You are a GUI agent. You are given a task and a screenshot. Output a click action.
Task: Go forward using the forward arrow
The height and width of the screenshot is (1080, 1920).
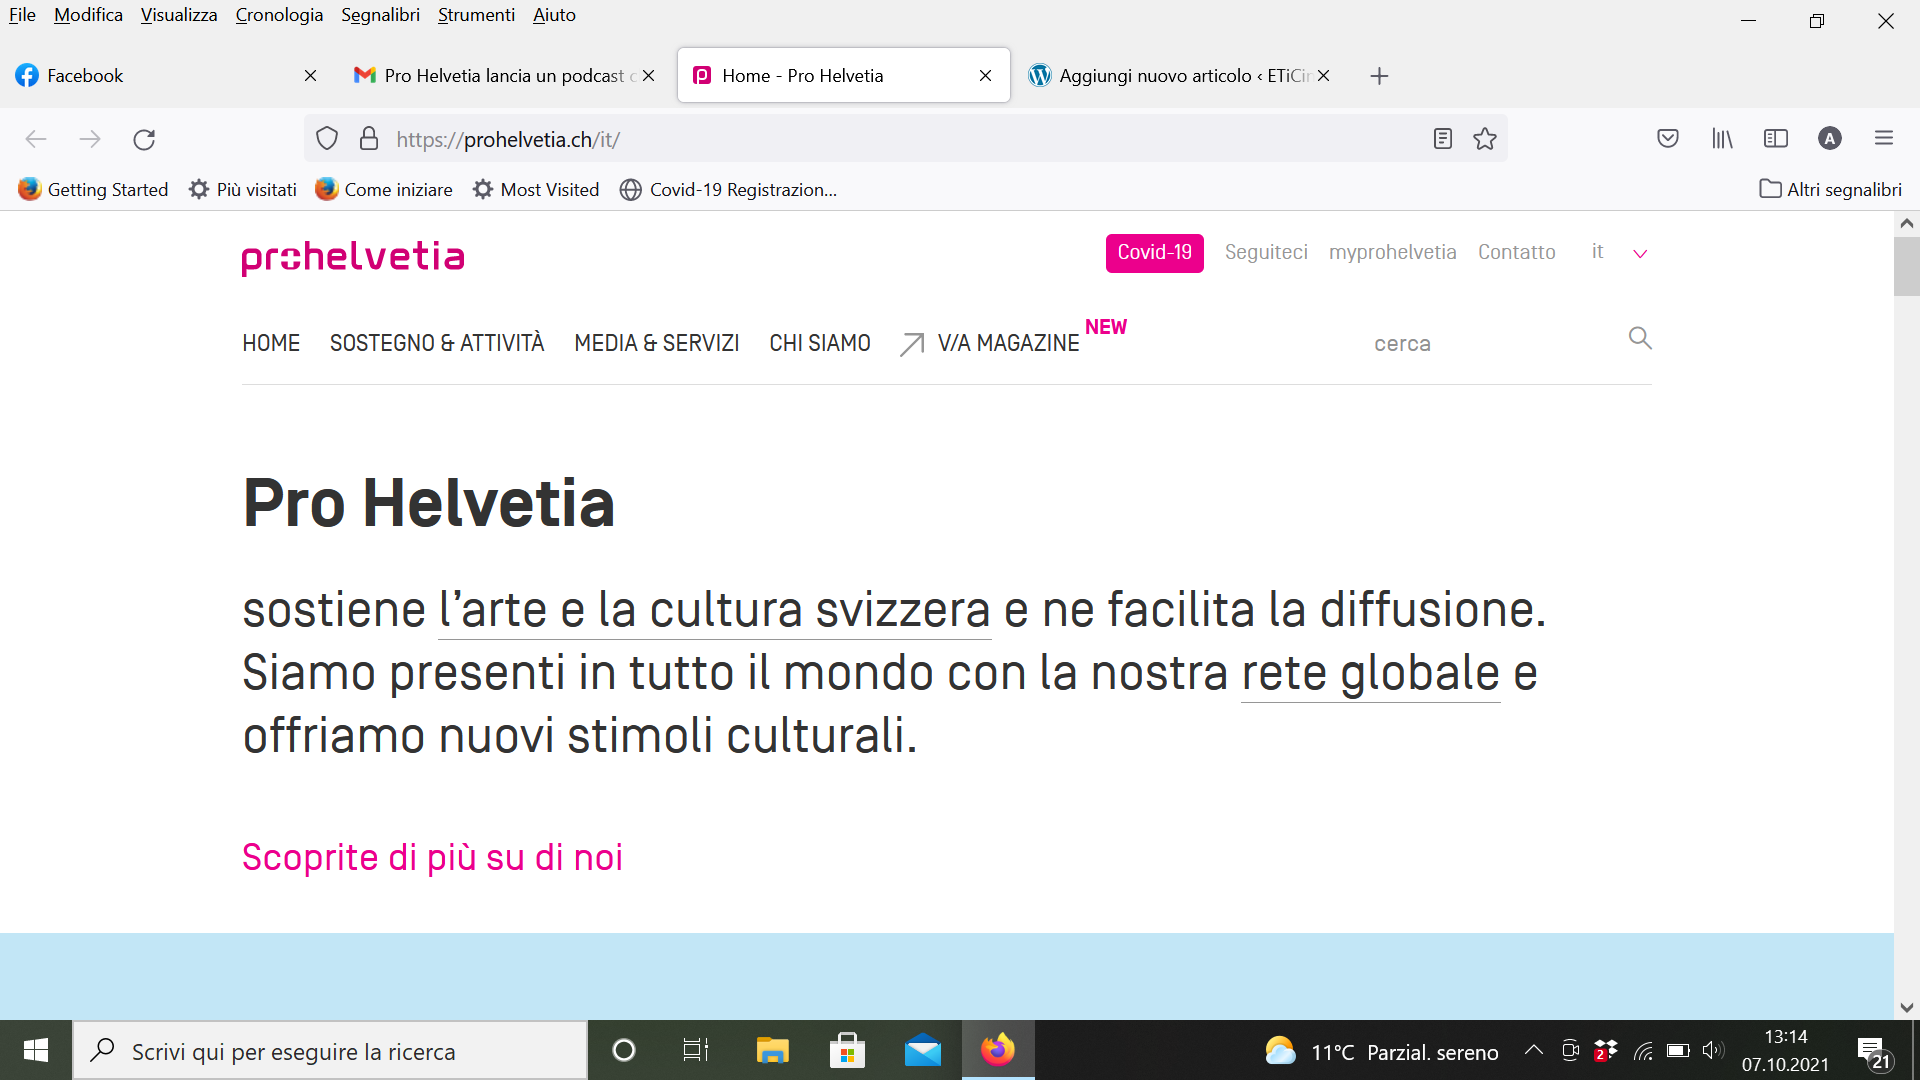coord(90,139)
